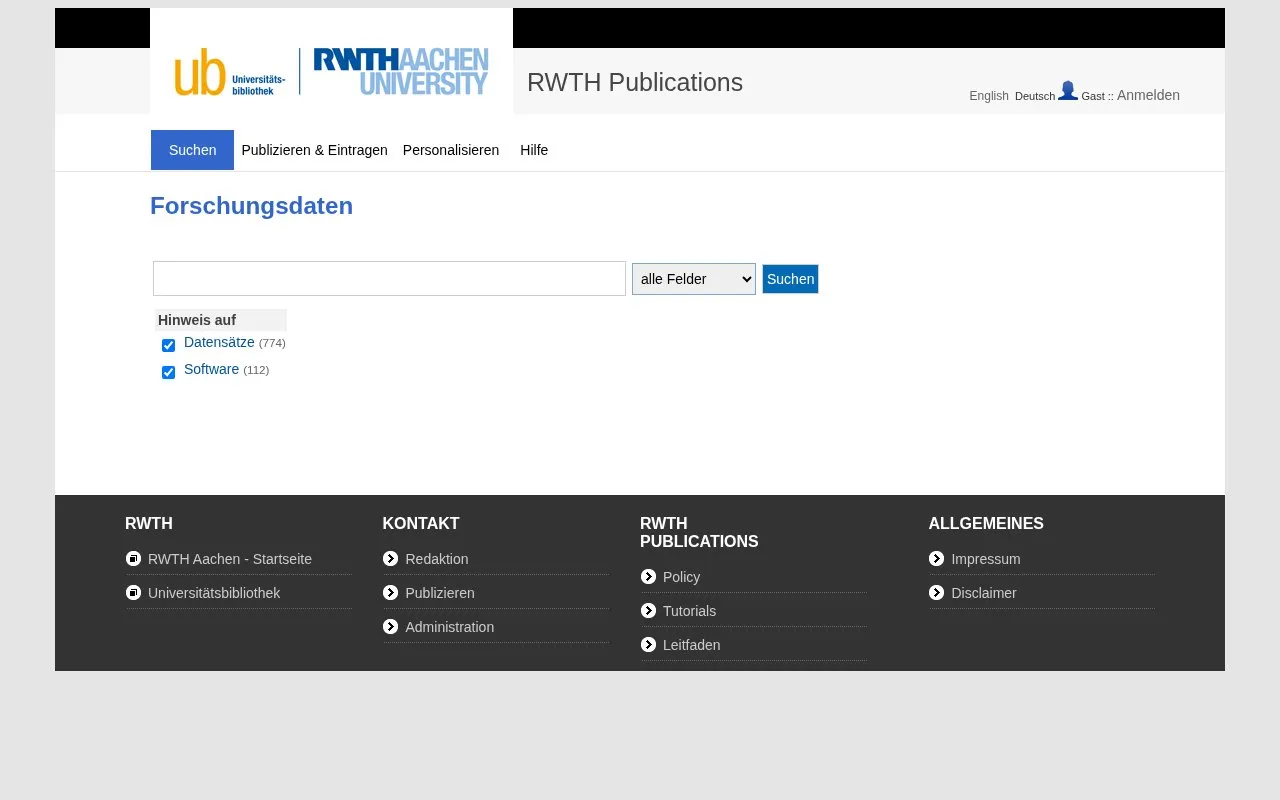Uncheck the Software checkbox
This screenshot has height=800, width=1280.
168,372
